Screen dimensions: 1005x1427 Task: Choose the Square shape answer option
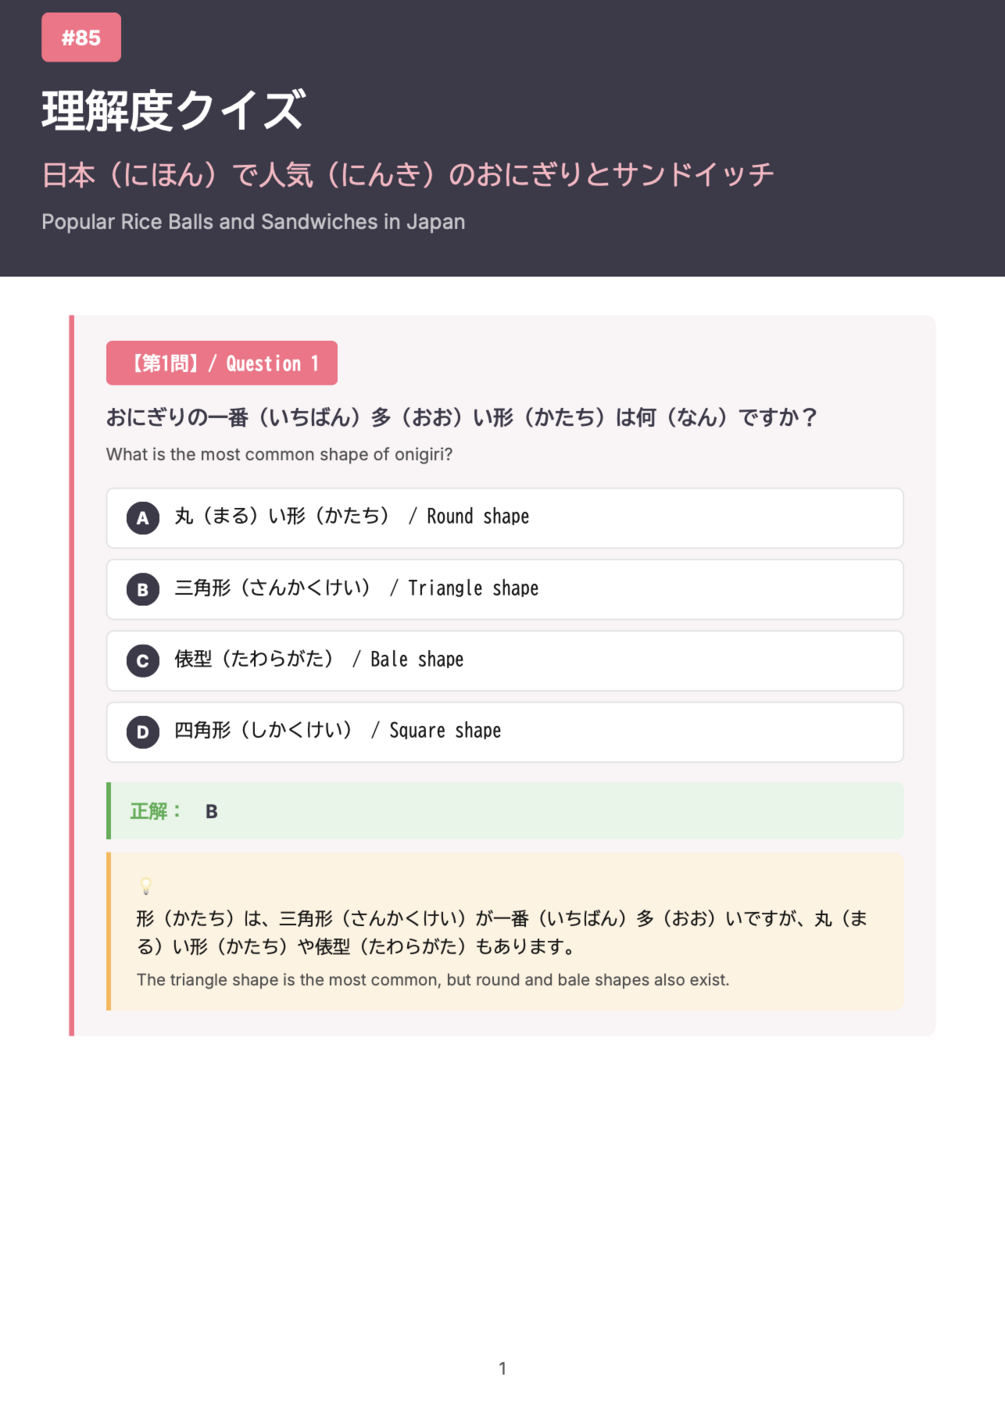click(x=505, y=732)
